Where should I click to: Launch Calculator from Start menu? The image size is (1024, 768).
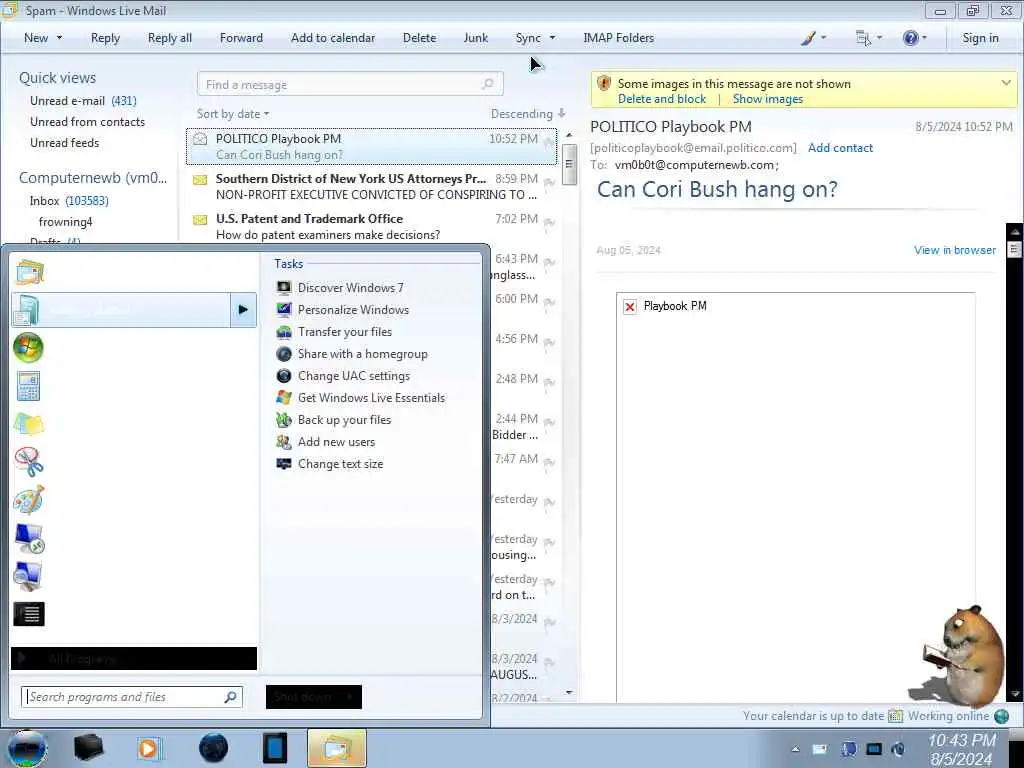[28, 385]
